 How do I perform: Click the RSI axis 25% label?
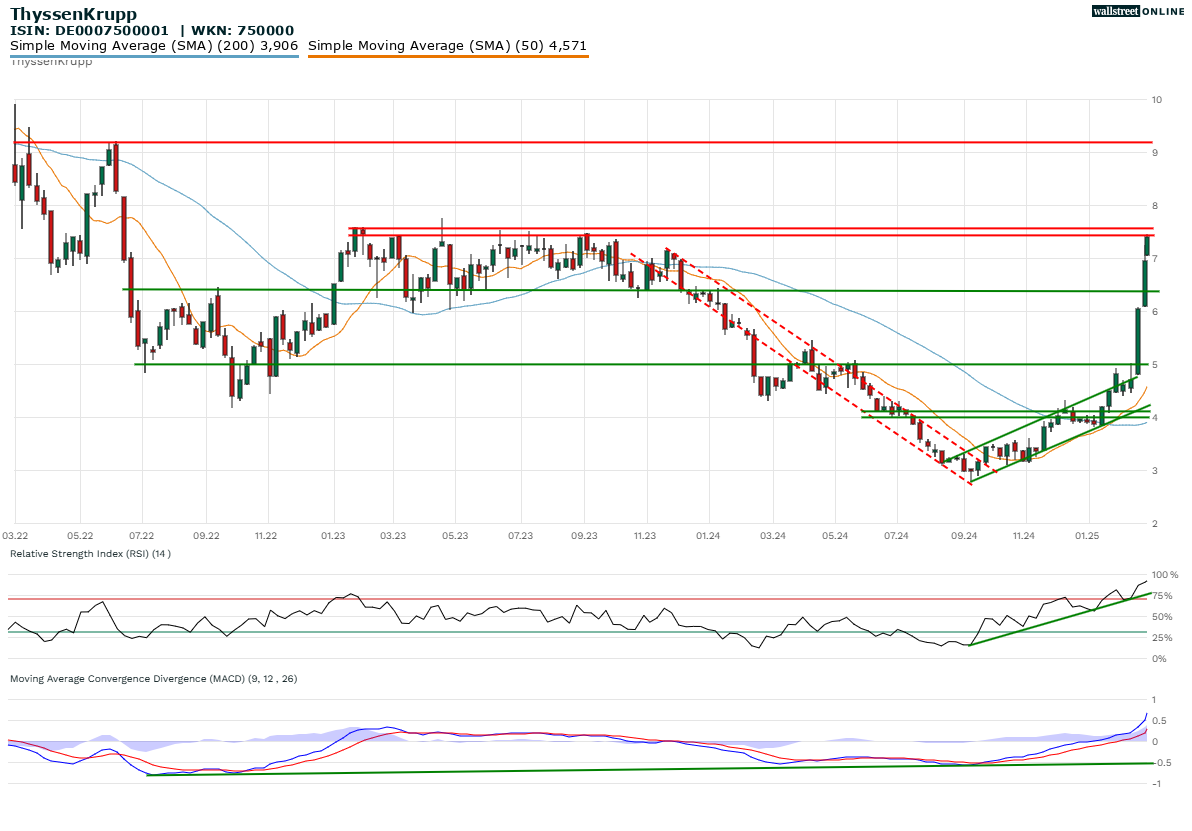1162,638
